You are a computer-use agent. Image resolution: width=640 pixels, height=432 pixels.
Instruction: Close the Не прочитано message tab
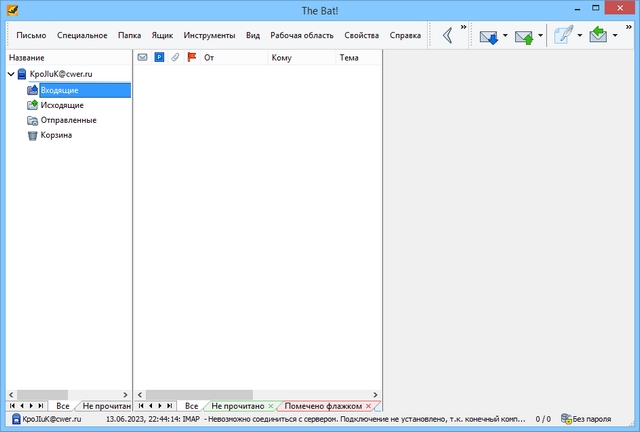click(271, 406)
